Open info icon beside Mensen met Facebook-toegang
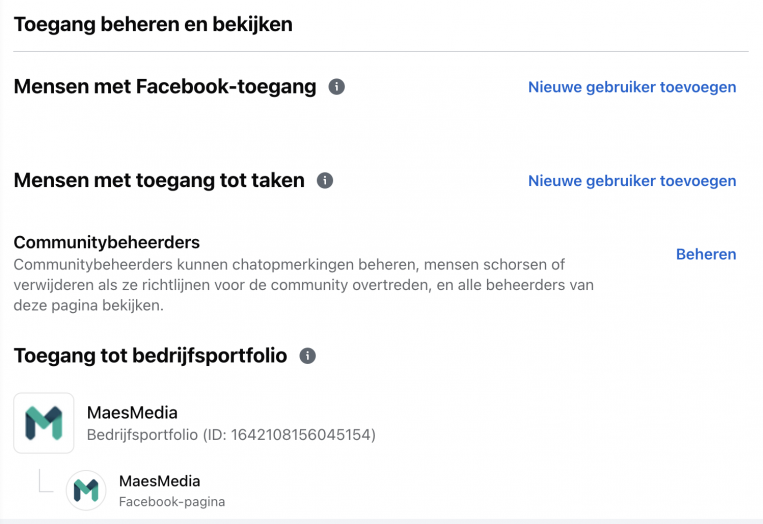Image resolution: width=763 pixels, height=524 pixels. tap(336, 87)
